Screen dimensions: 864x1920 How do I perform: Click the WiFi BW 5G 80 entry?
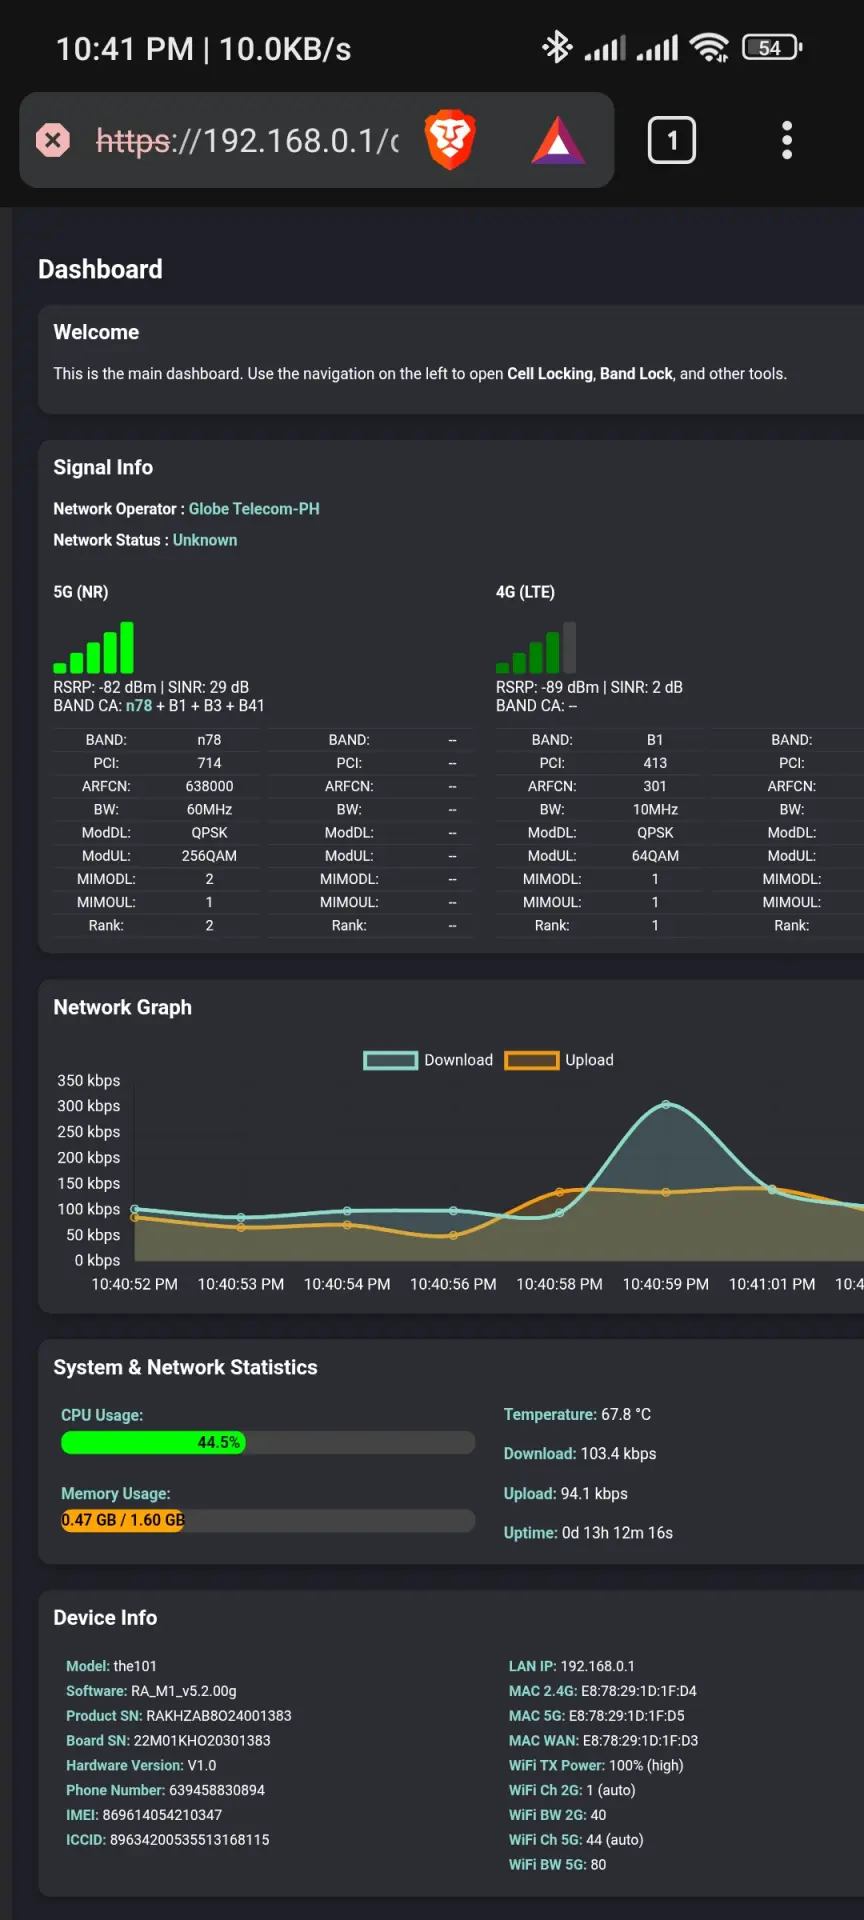[557, 1865]
